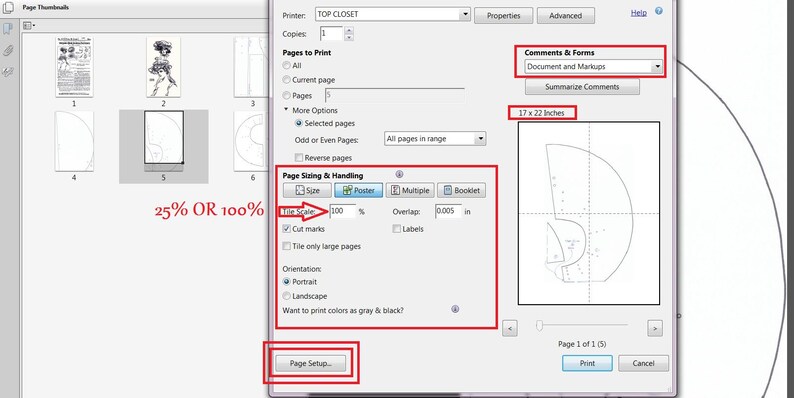Select the Booklet button

461,190
